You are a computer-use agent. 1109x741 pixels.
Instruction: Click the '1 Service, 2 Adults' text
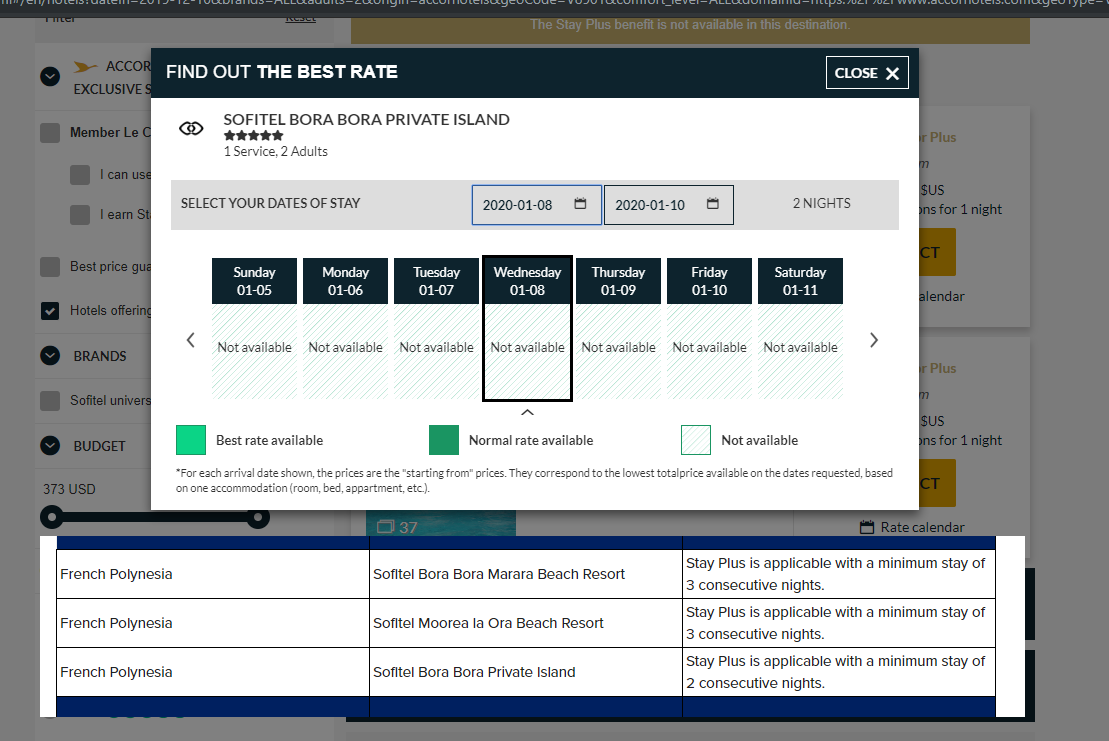click(x=276, y=151)
